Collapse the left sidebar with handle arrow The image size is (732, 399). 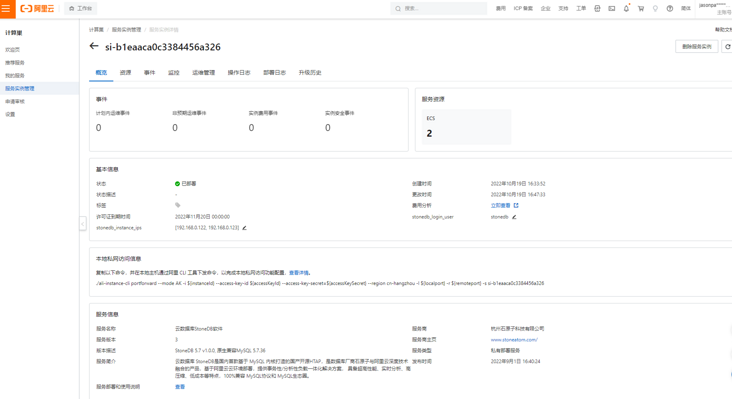click(83, 224)
